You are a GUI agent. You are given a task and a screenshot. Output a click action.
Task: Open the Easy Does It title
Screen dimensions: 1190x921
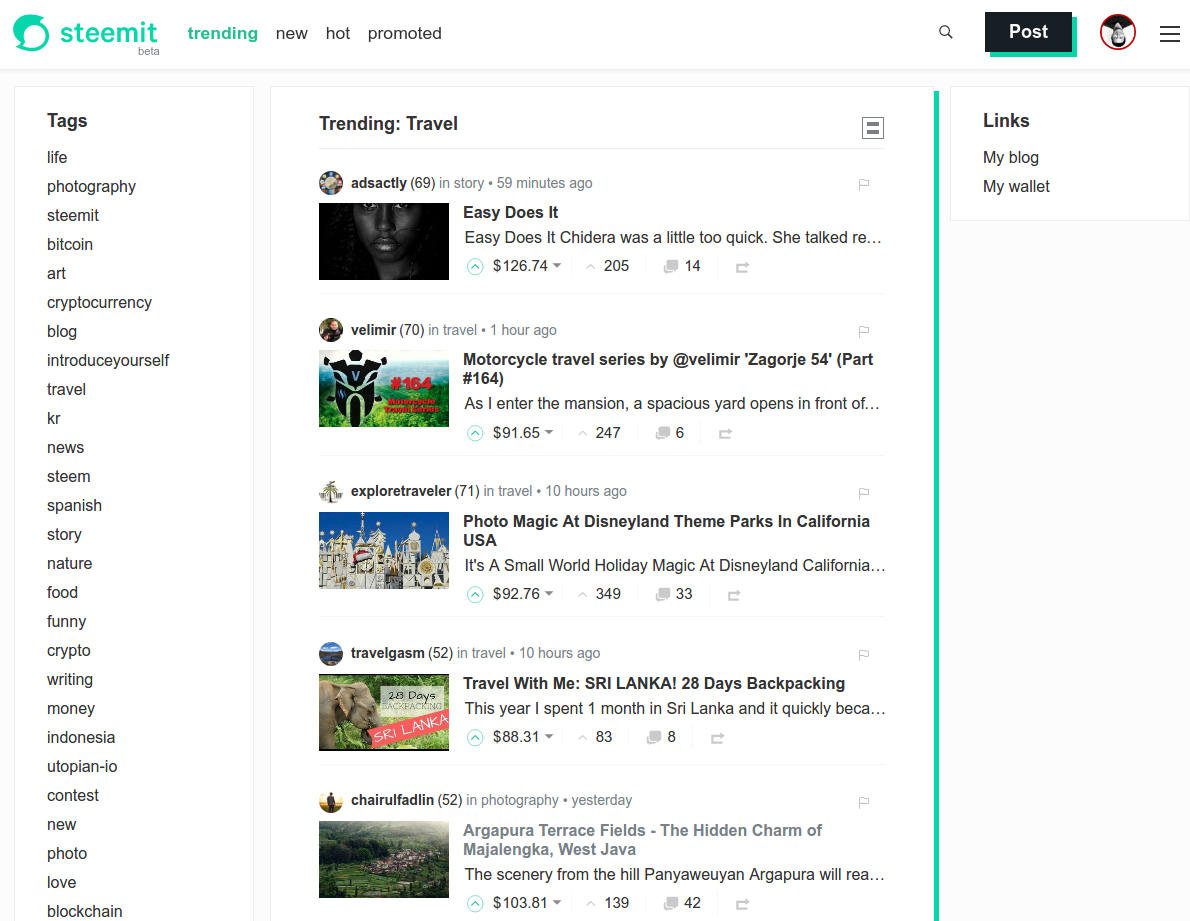(x=511, y=212)
